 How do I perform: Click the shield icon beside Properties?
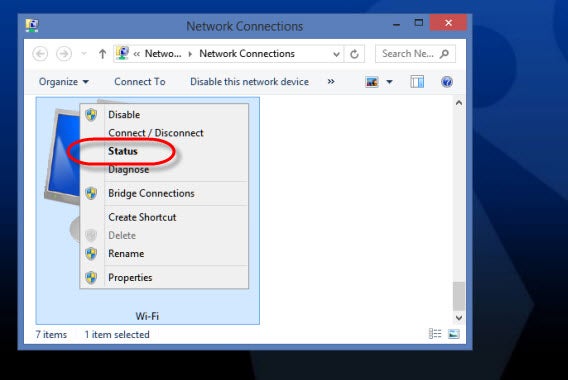(x=91, y=277)
